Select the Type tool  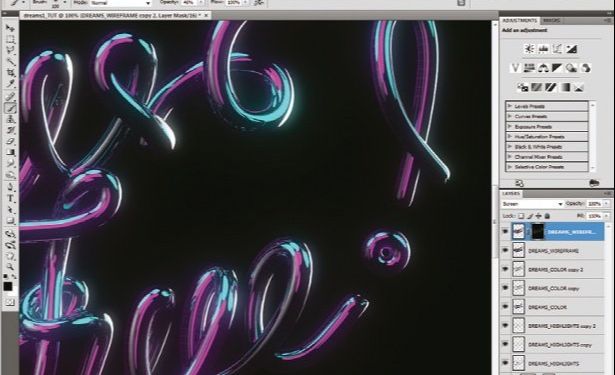10,199
